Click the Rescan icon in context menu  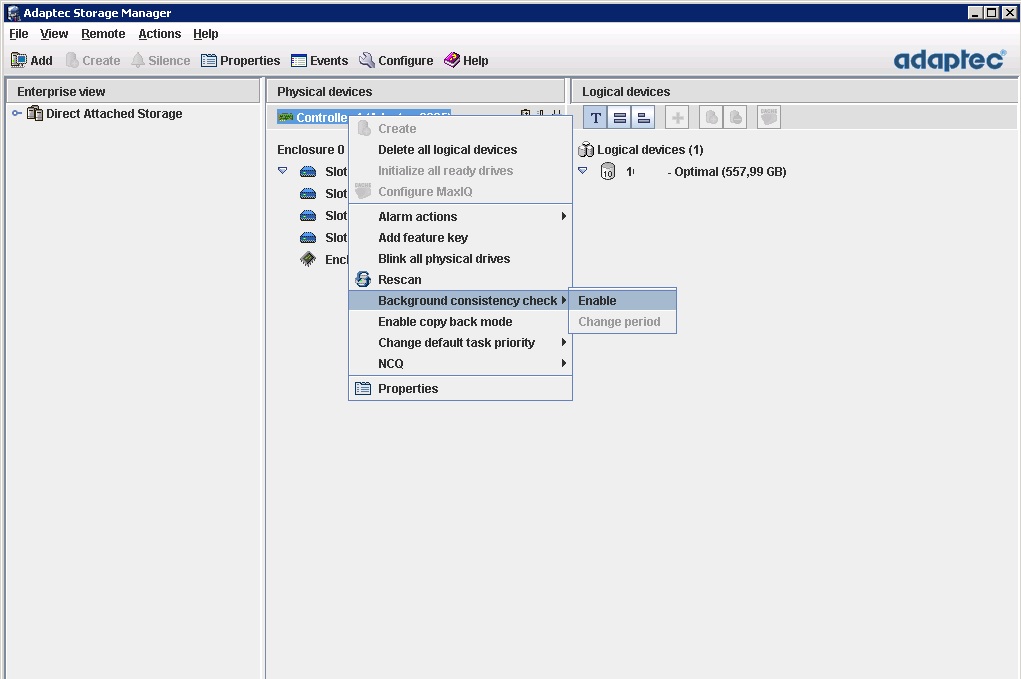point(363,280)
